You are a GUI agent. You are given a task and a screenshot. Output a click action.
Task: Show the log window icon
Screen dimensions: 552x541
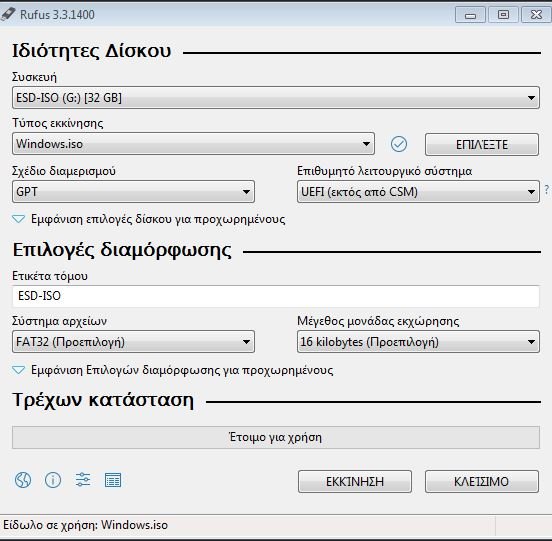(x=113, y=480)
